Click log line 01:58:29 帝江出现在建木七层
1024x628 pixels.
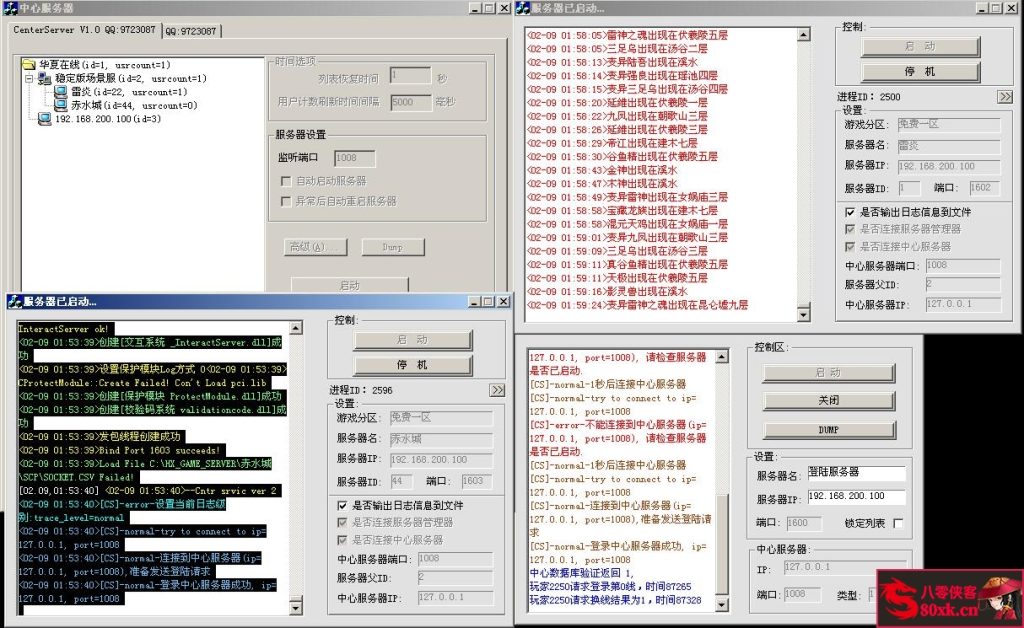coord(613,143)
